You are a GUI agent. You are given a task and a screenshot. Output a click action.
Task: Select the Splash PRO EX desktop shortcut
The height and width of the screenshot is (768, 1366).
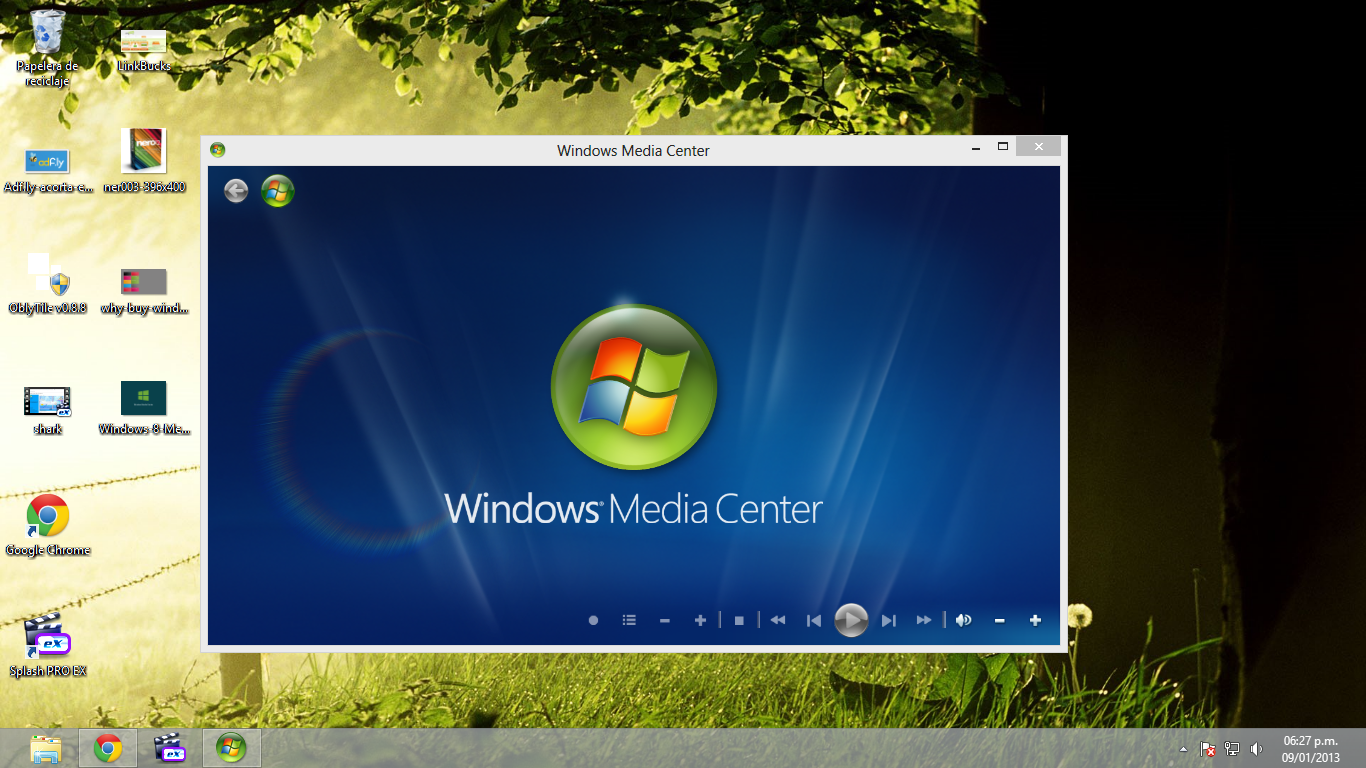click(x=48, y=645)
